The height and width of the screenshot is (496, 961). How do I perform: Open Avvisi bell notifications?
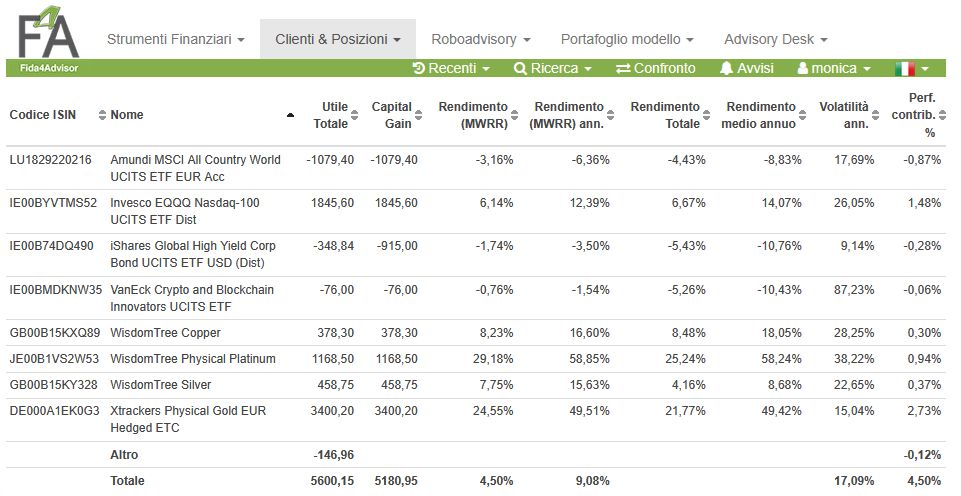click(x=746, y=68)
